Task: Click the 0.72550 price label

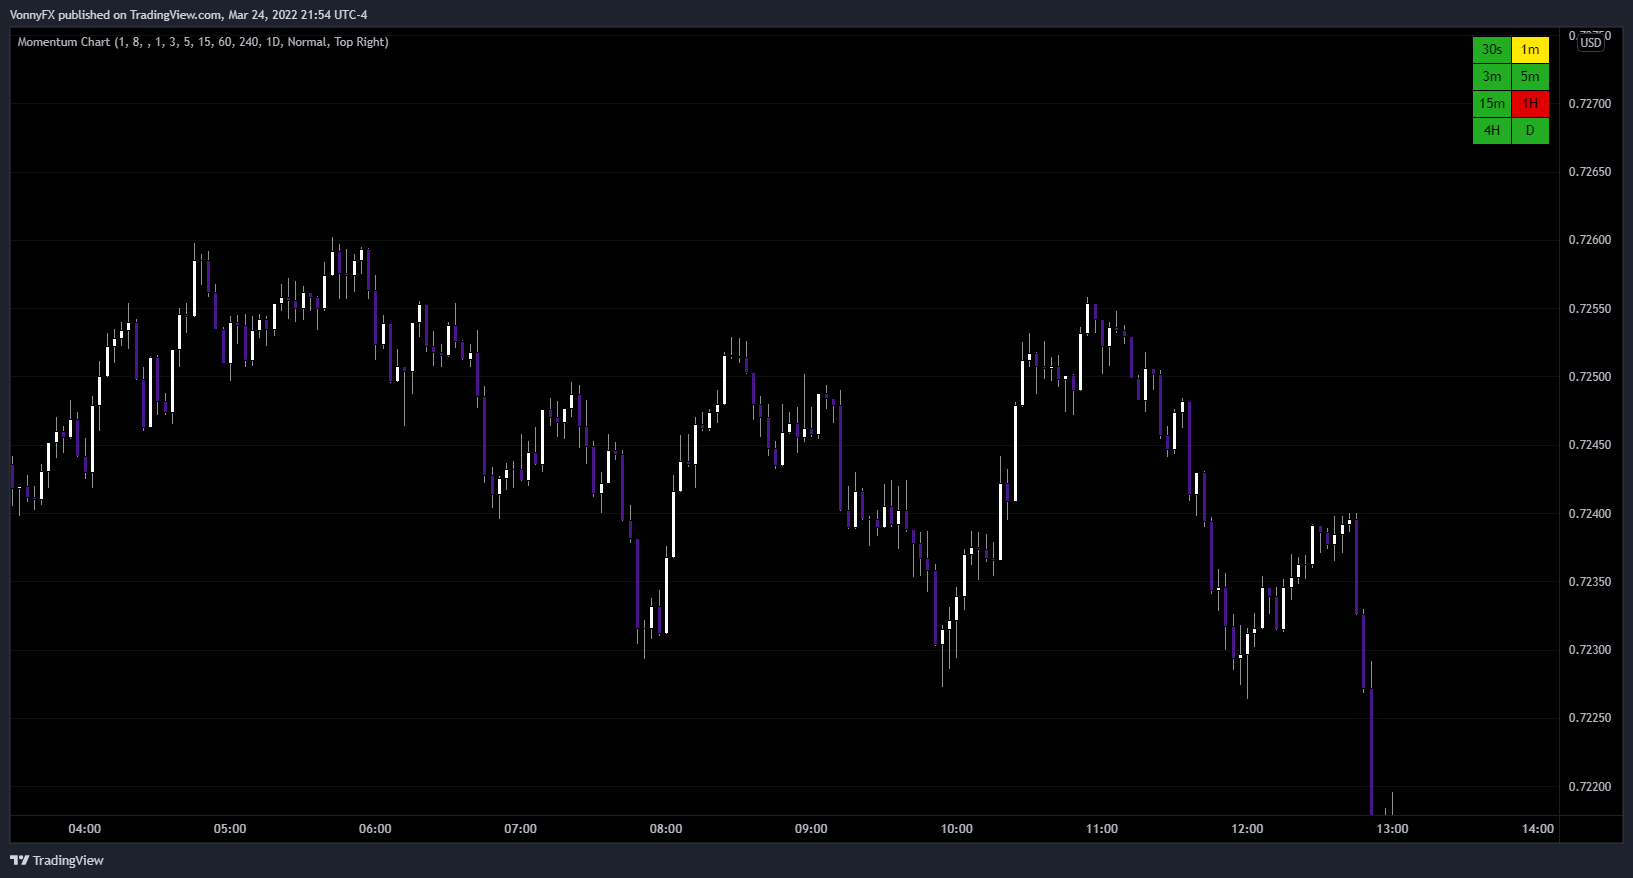Action: (1590, 309)
